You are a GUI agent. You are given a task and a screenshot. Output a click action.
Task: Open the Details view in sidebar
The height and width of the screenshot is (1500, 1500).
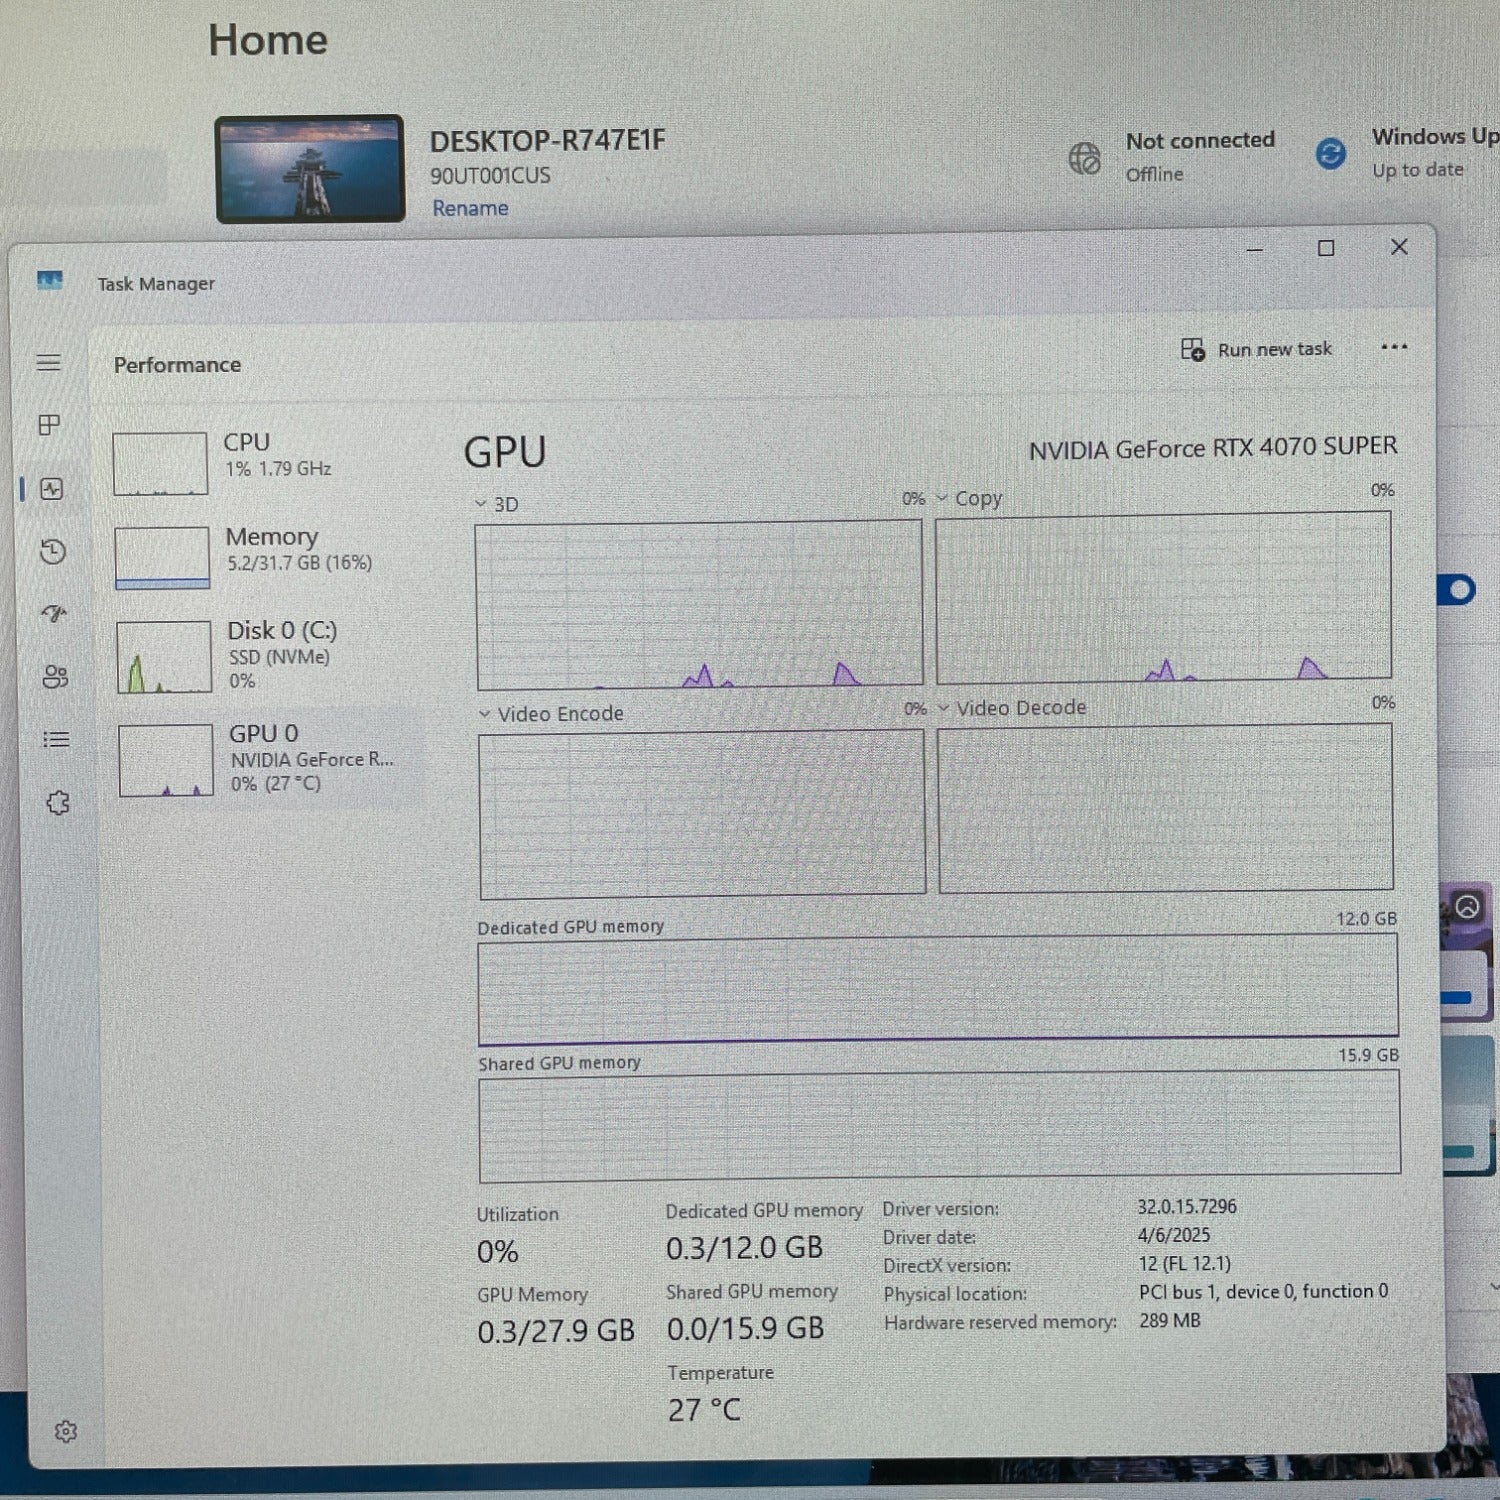tap(58, 740)
